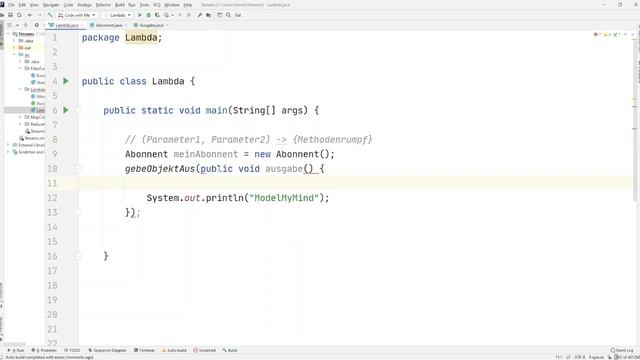Open the Tools menu
Screen dimensions: 640x360
(x=144, y=5)
